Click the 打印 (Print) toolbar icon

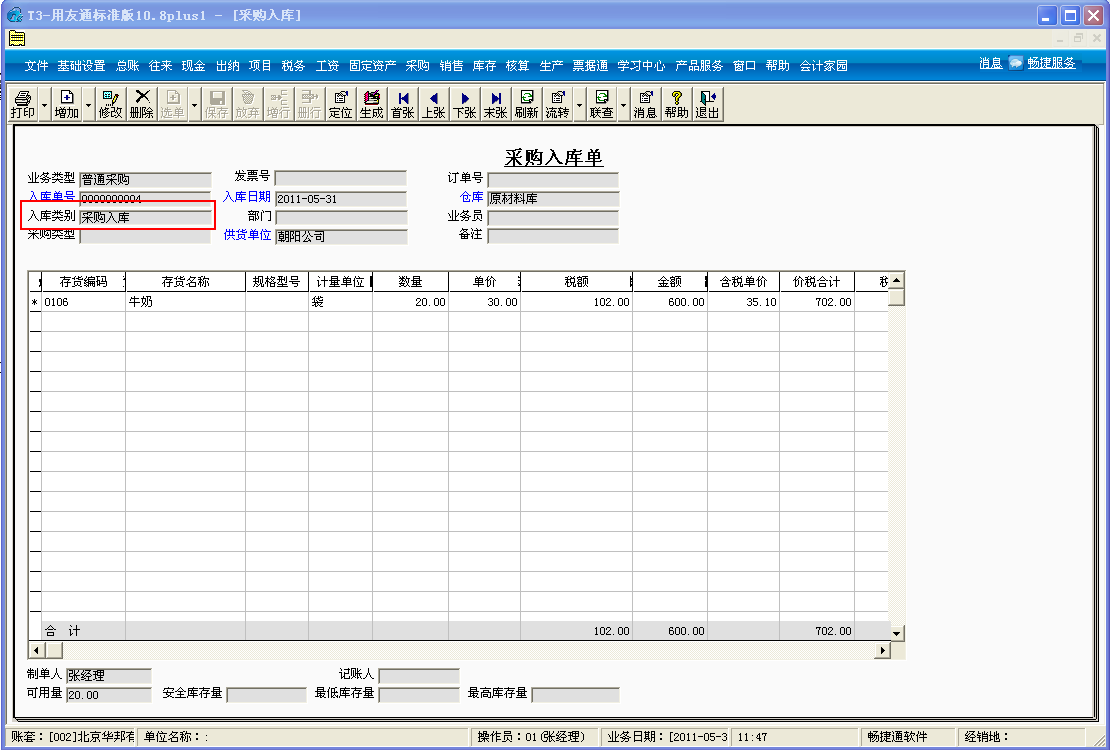[22, 104]
